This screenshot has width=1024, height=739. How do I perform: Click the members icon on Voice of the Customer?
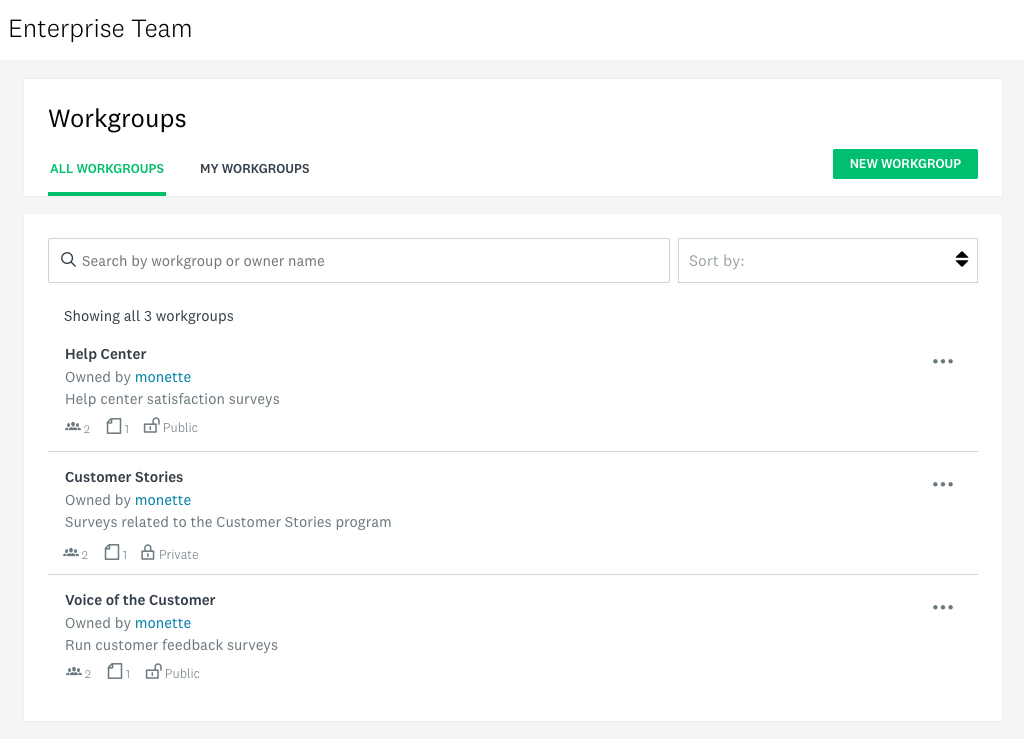coord(72,672)
